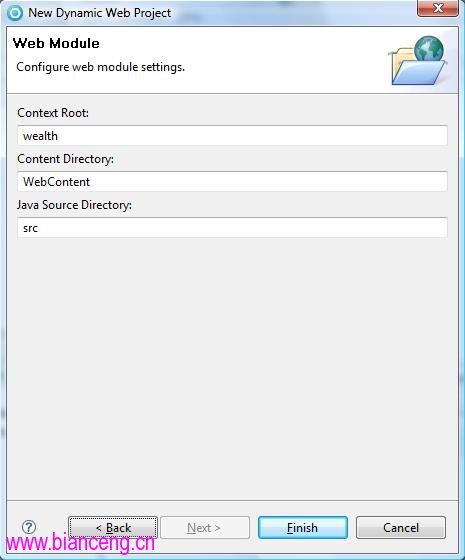Finish creating the web project
Image resolution: width=465 pixels, height=560 pixels.
(x=302, y=527)
